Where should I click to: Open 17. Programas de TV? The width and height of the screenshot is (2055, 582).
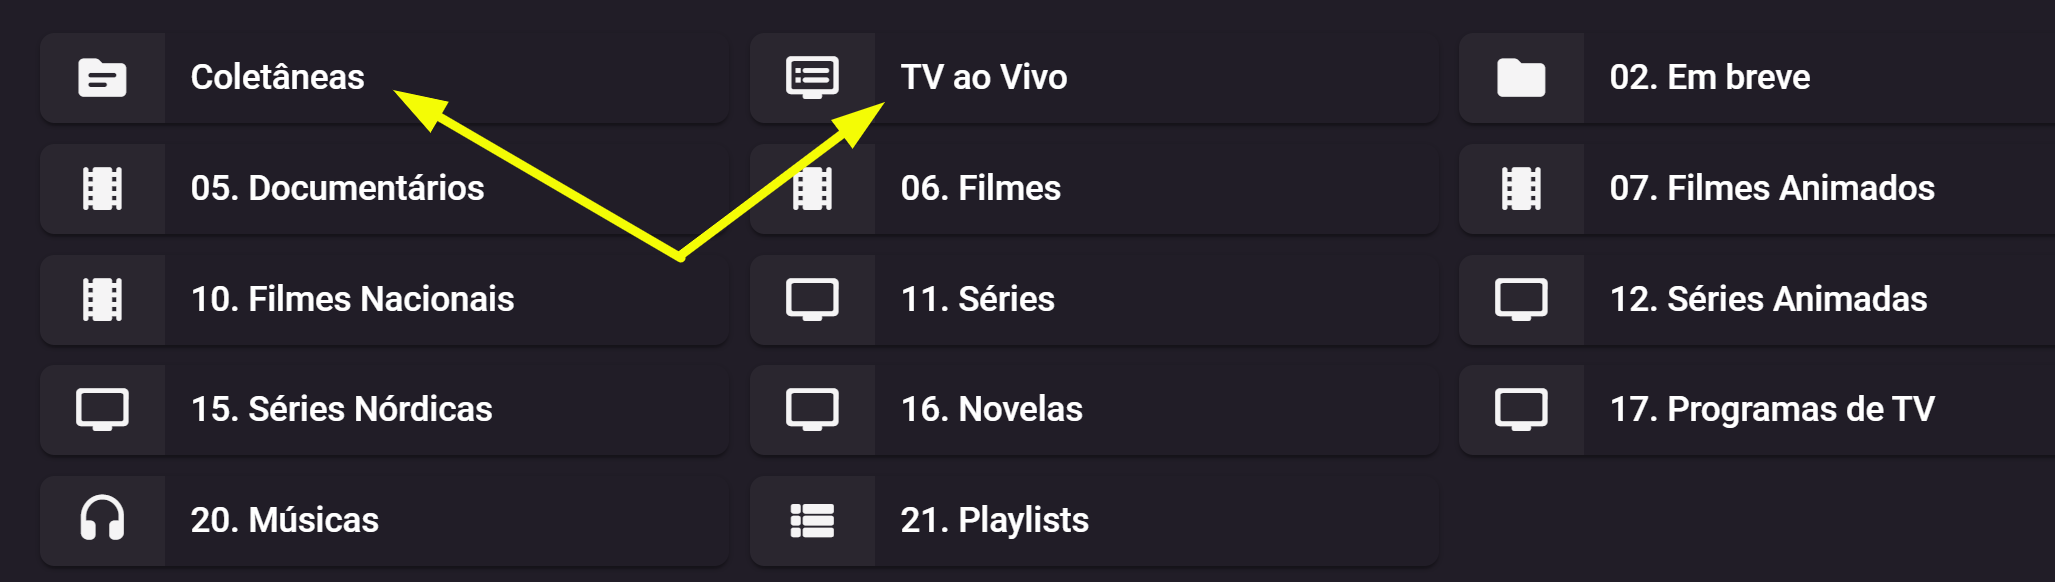click(1772, 410)
